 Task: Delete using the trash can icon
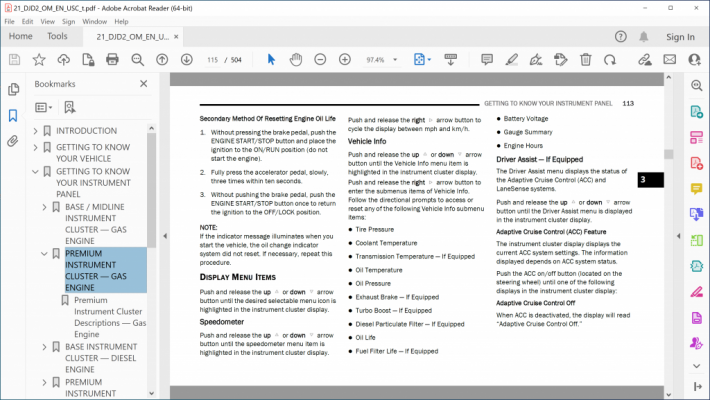tap(585, 59)
